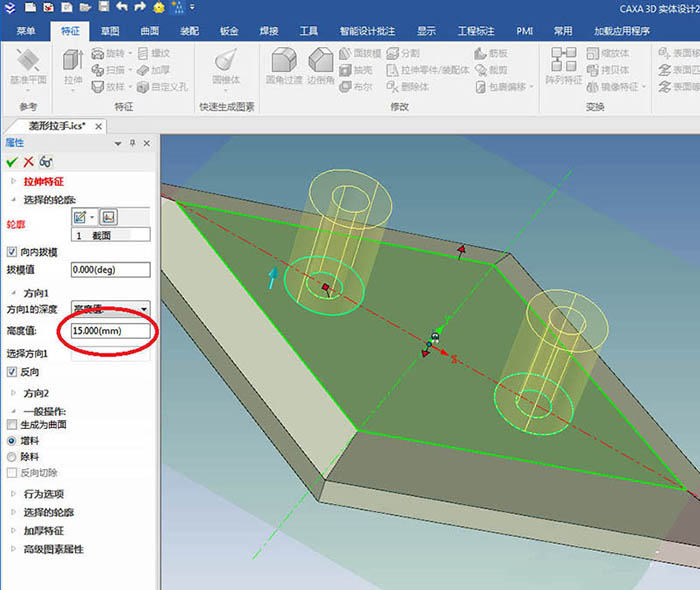Click the 螺纹 thread tool
The width and height of the screenshot is (700, 590).
pyautogui.click(x=154, y=54)
